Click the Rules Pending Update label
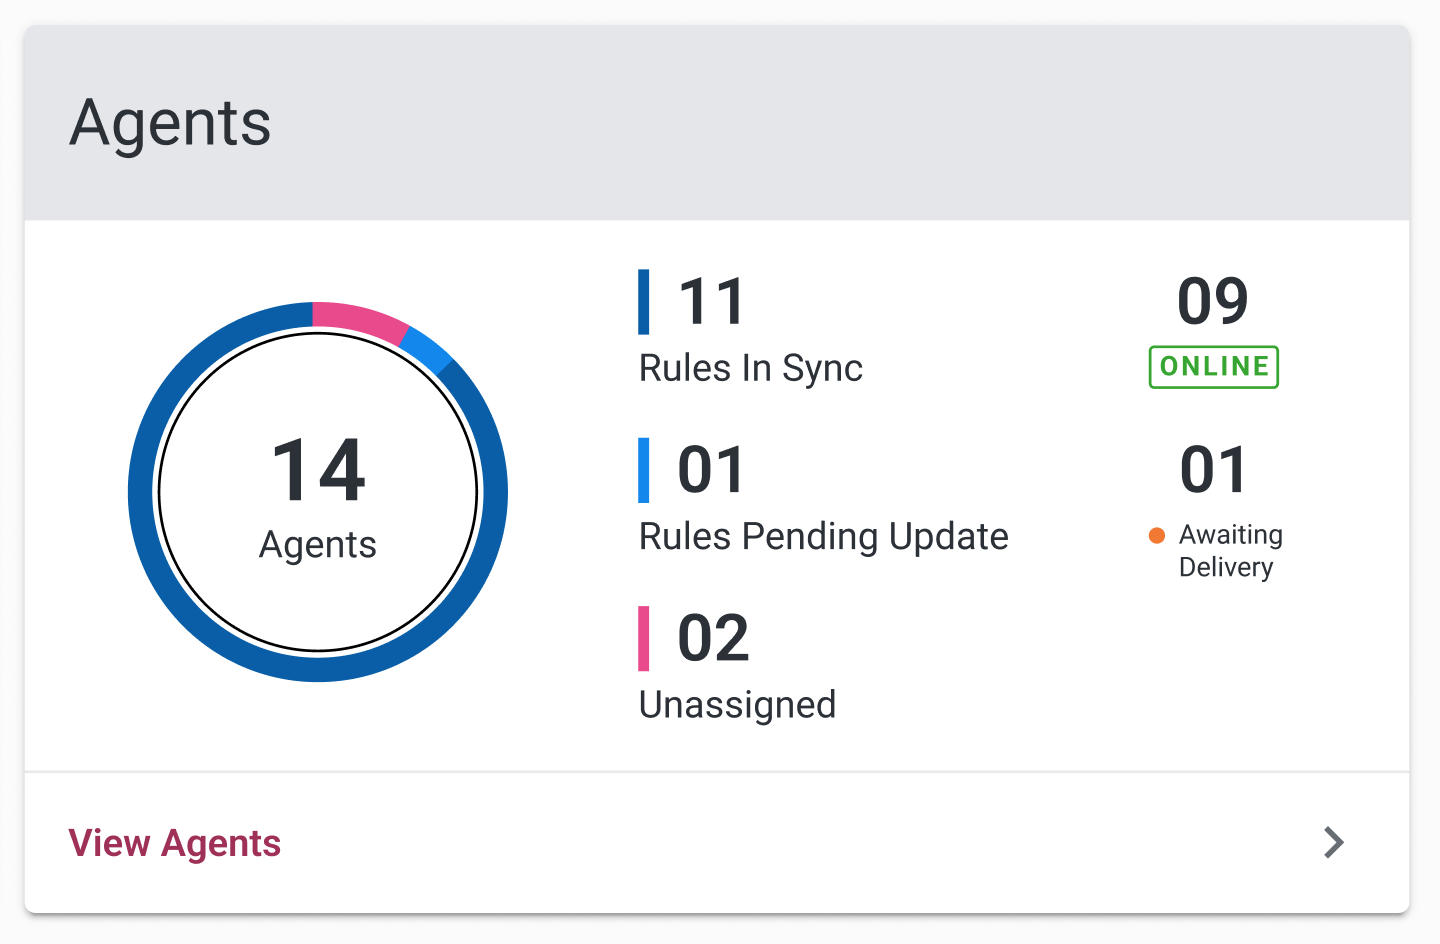 [x=824, y=537]
